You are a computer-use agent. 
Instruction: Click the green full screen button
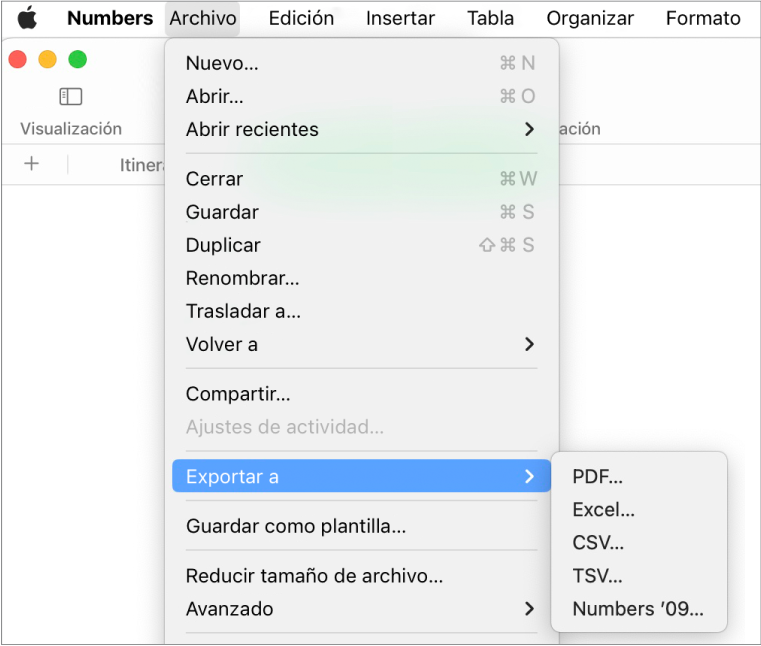(78, 59)
